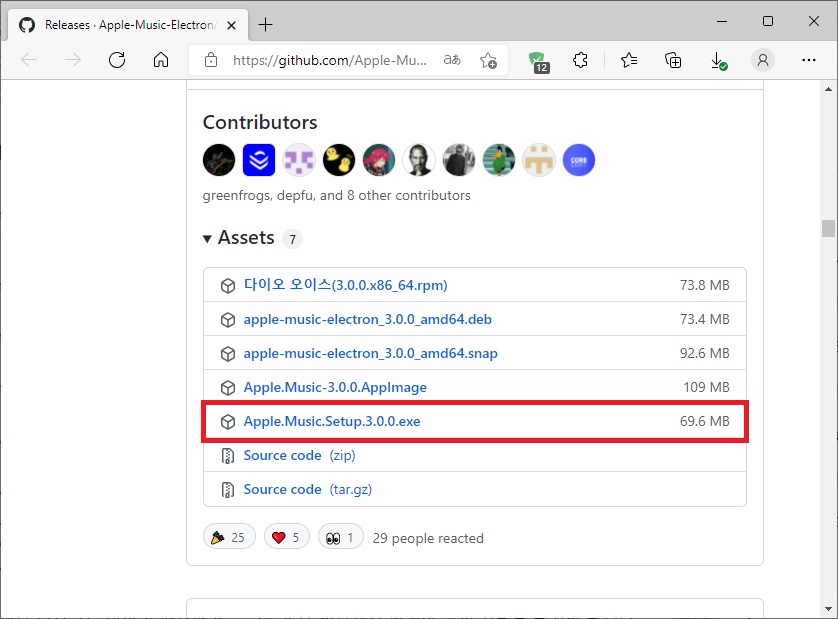Open a new tab with plus button
Viewport: 838px width, 619px height.
(x=265, y=25)
